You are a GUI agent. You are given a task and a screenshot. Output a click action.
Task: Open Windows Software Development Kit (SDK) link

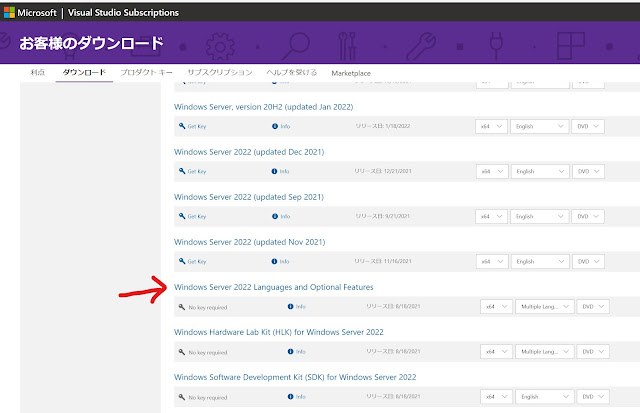pyautogui.click(x=295, y=377)
